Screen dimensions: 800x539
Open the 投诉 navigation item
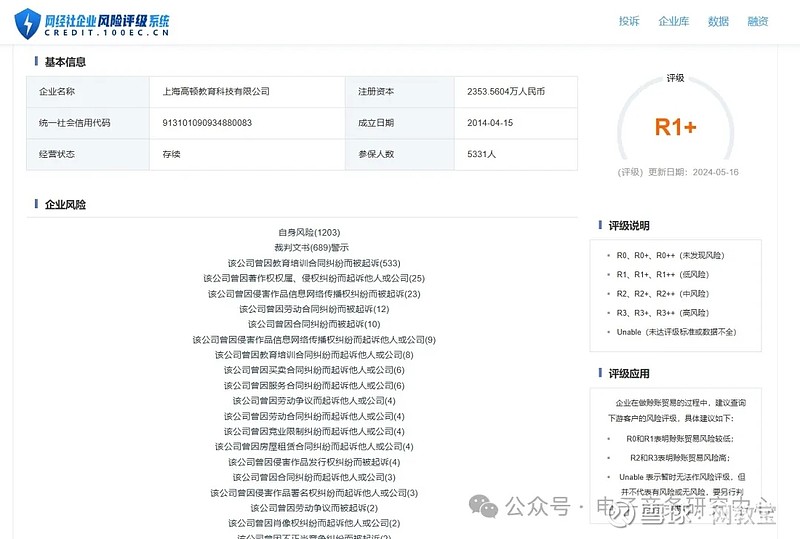[629, 21]
